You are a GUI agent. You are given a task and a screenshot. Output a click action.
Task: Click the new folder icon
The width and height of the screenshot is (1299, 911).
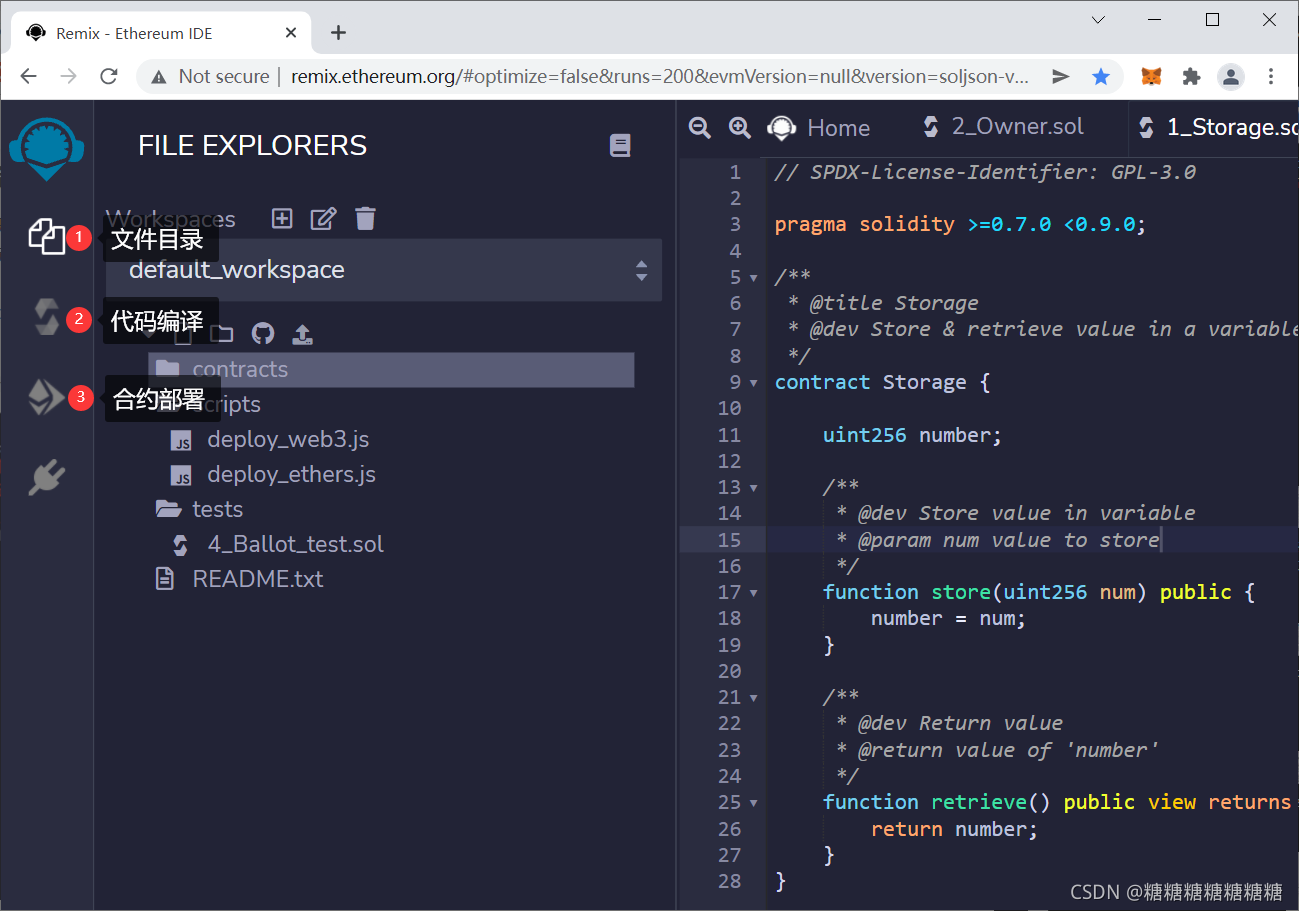coord(221,333)
